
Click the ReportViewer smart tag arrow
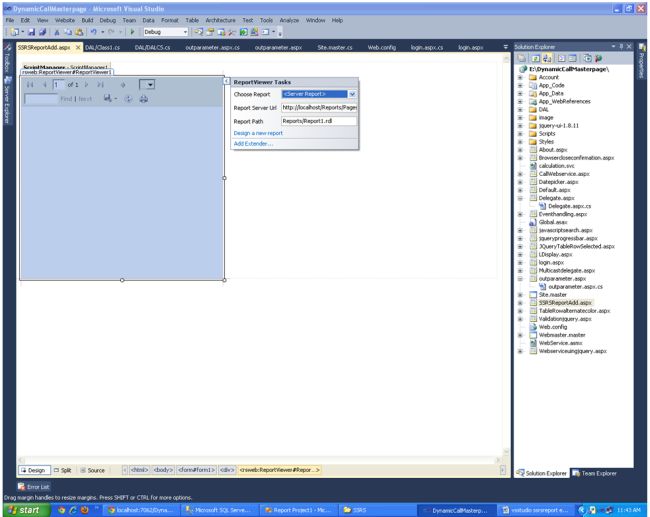227,81
